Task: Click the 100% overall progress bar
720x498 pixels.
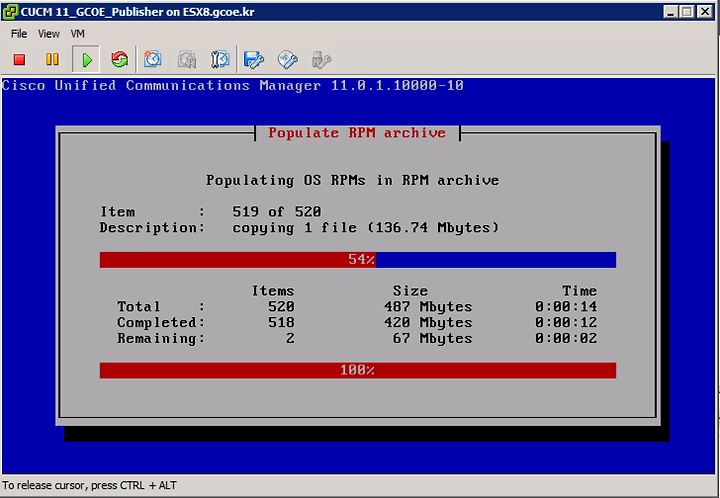Action: coord(358,370)
